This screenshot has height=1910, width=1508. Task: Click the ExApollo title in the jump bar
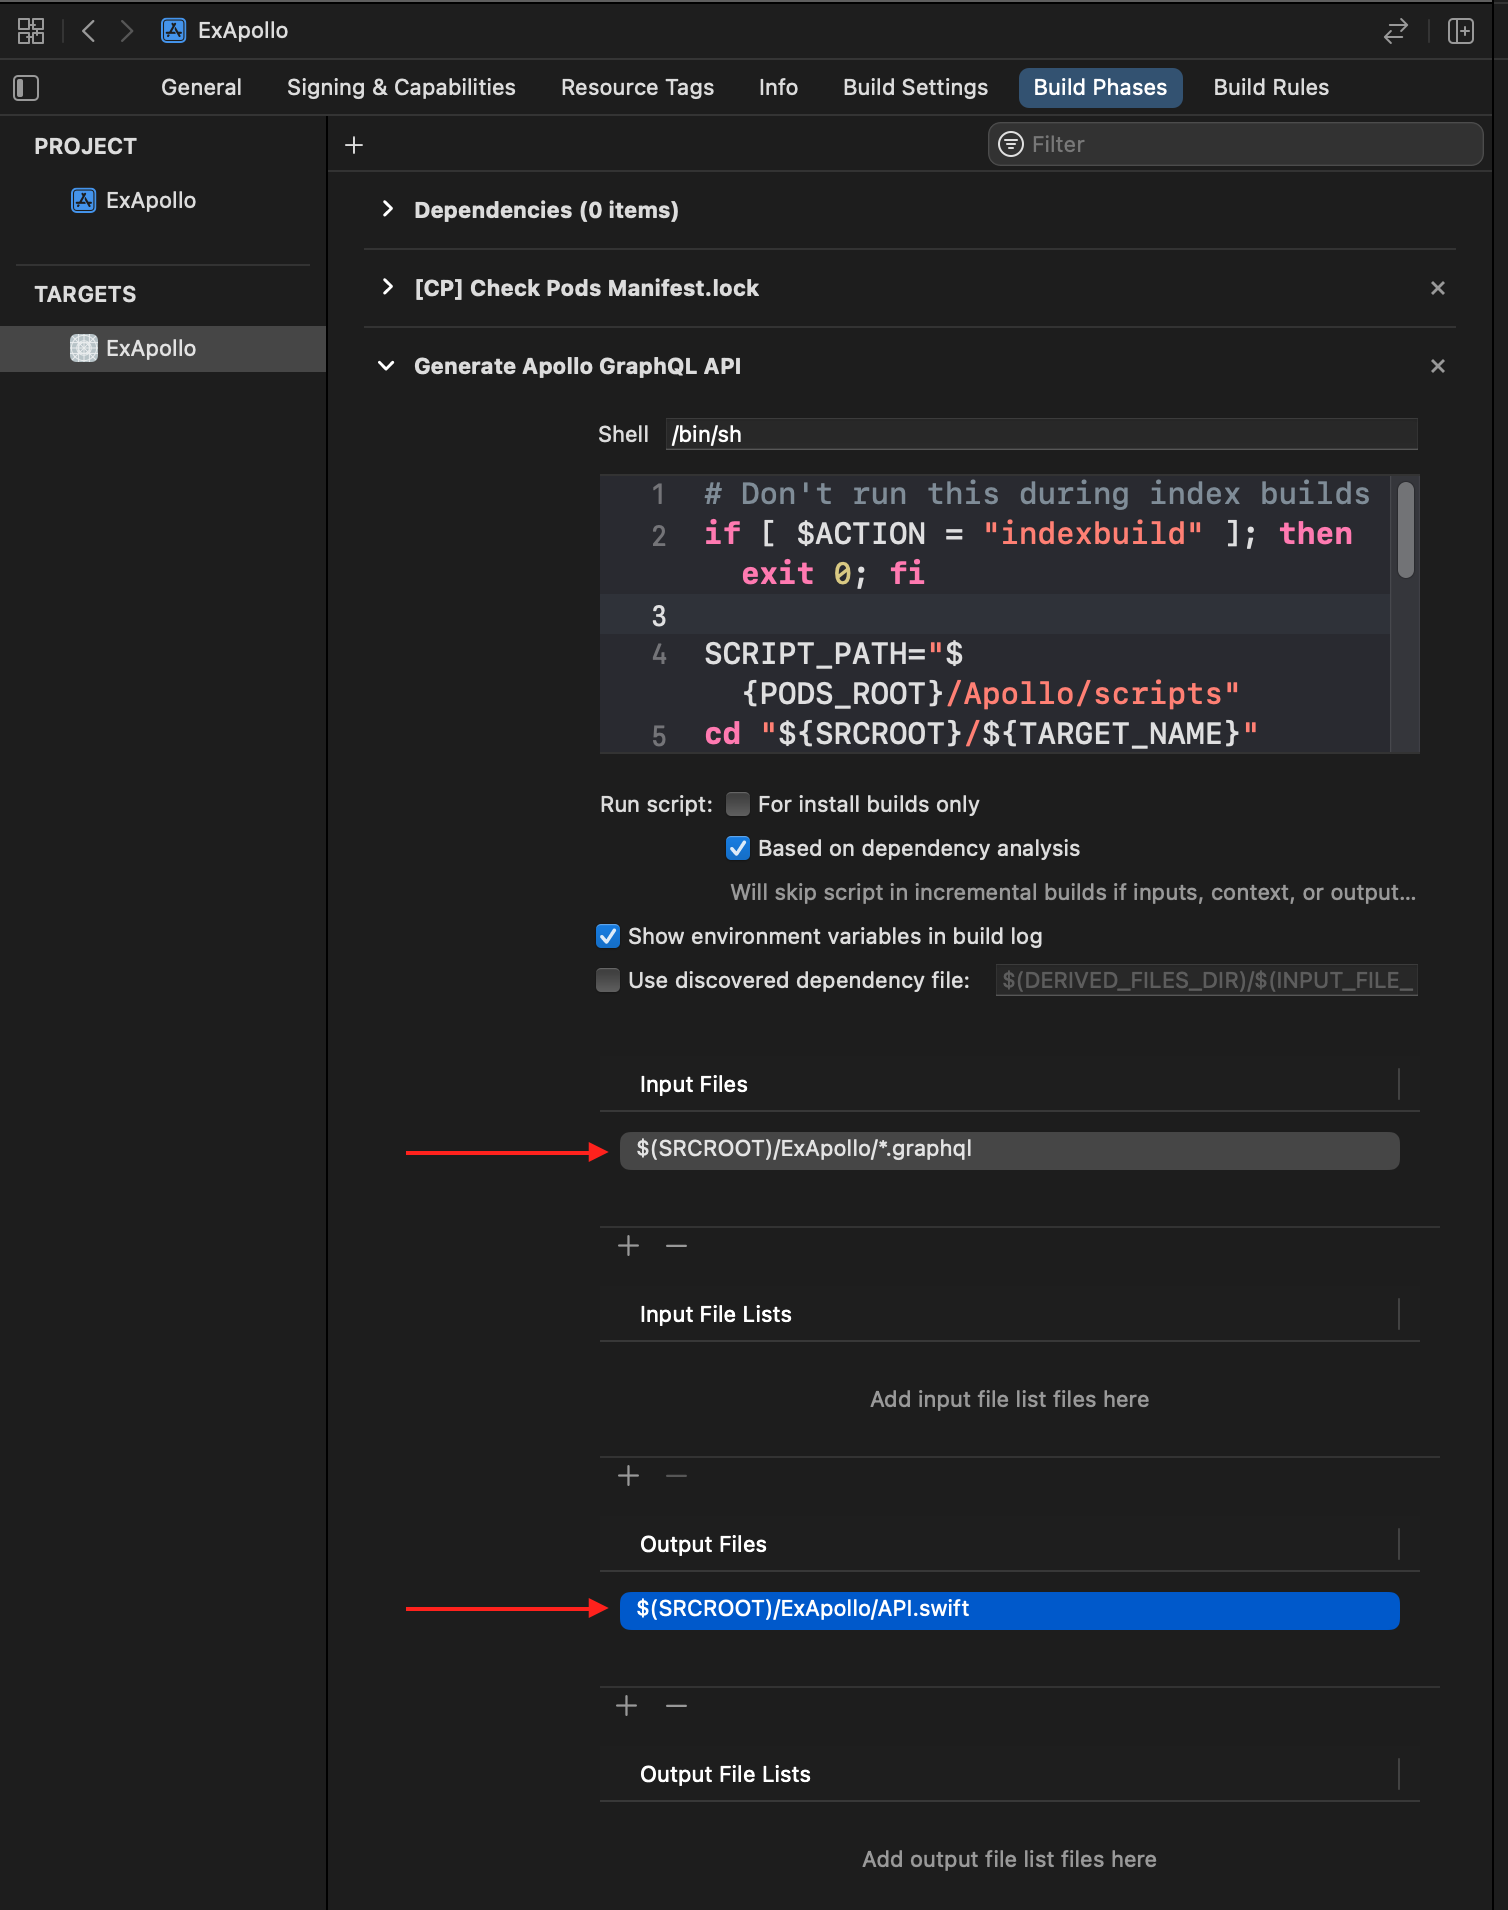(243, 31)
